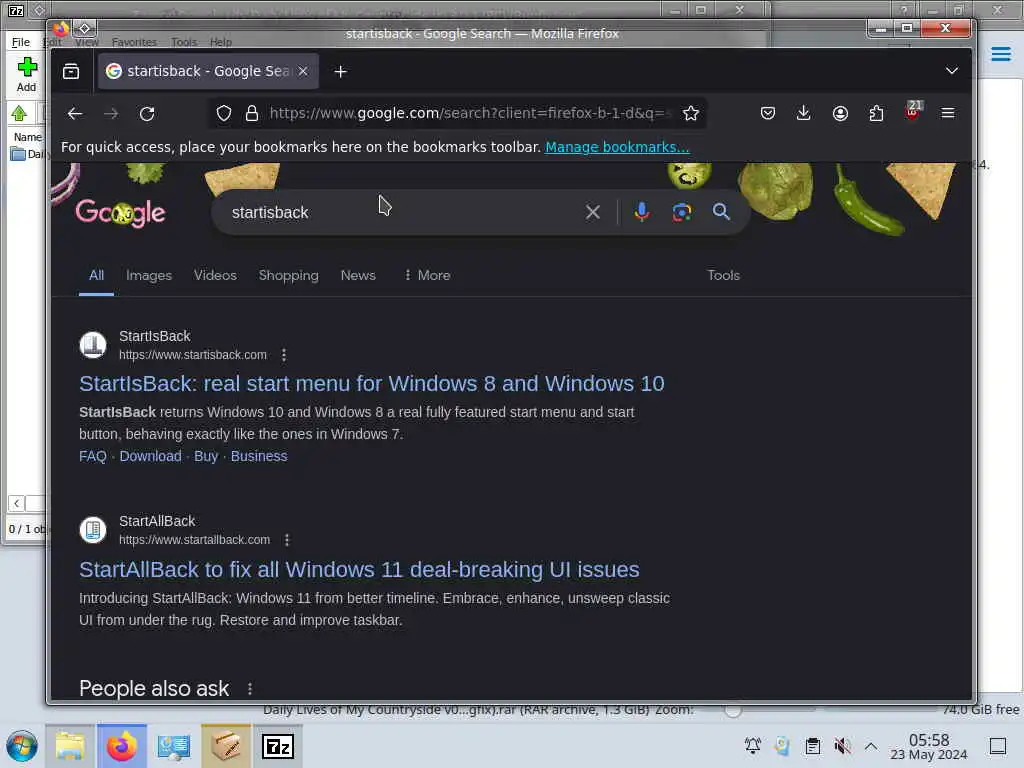Viewport: 1024px width, 768px height.
Task: Open StartAllBack result options menu
Action: (x=287, y=540)
